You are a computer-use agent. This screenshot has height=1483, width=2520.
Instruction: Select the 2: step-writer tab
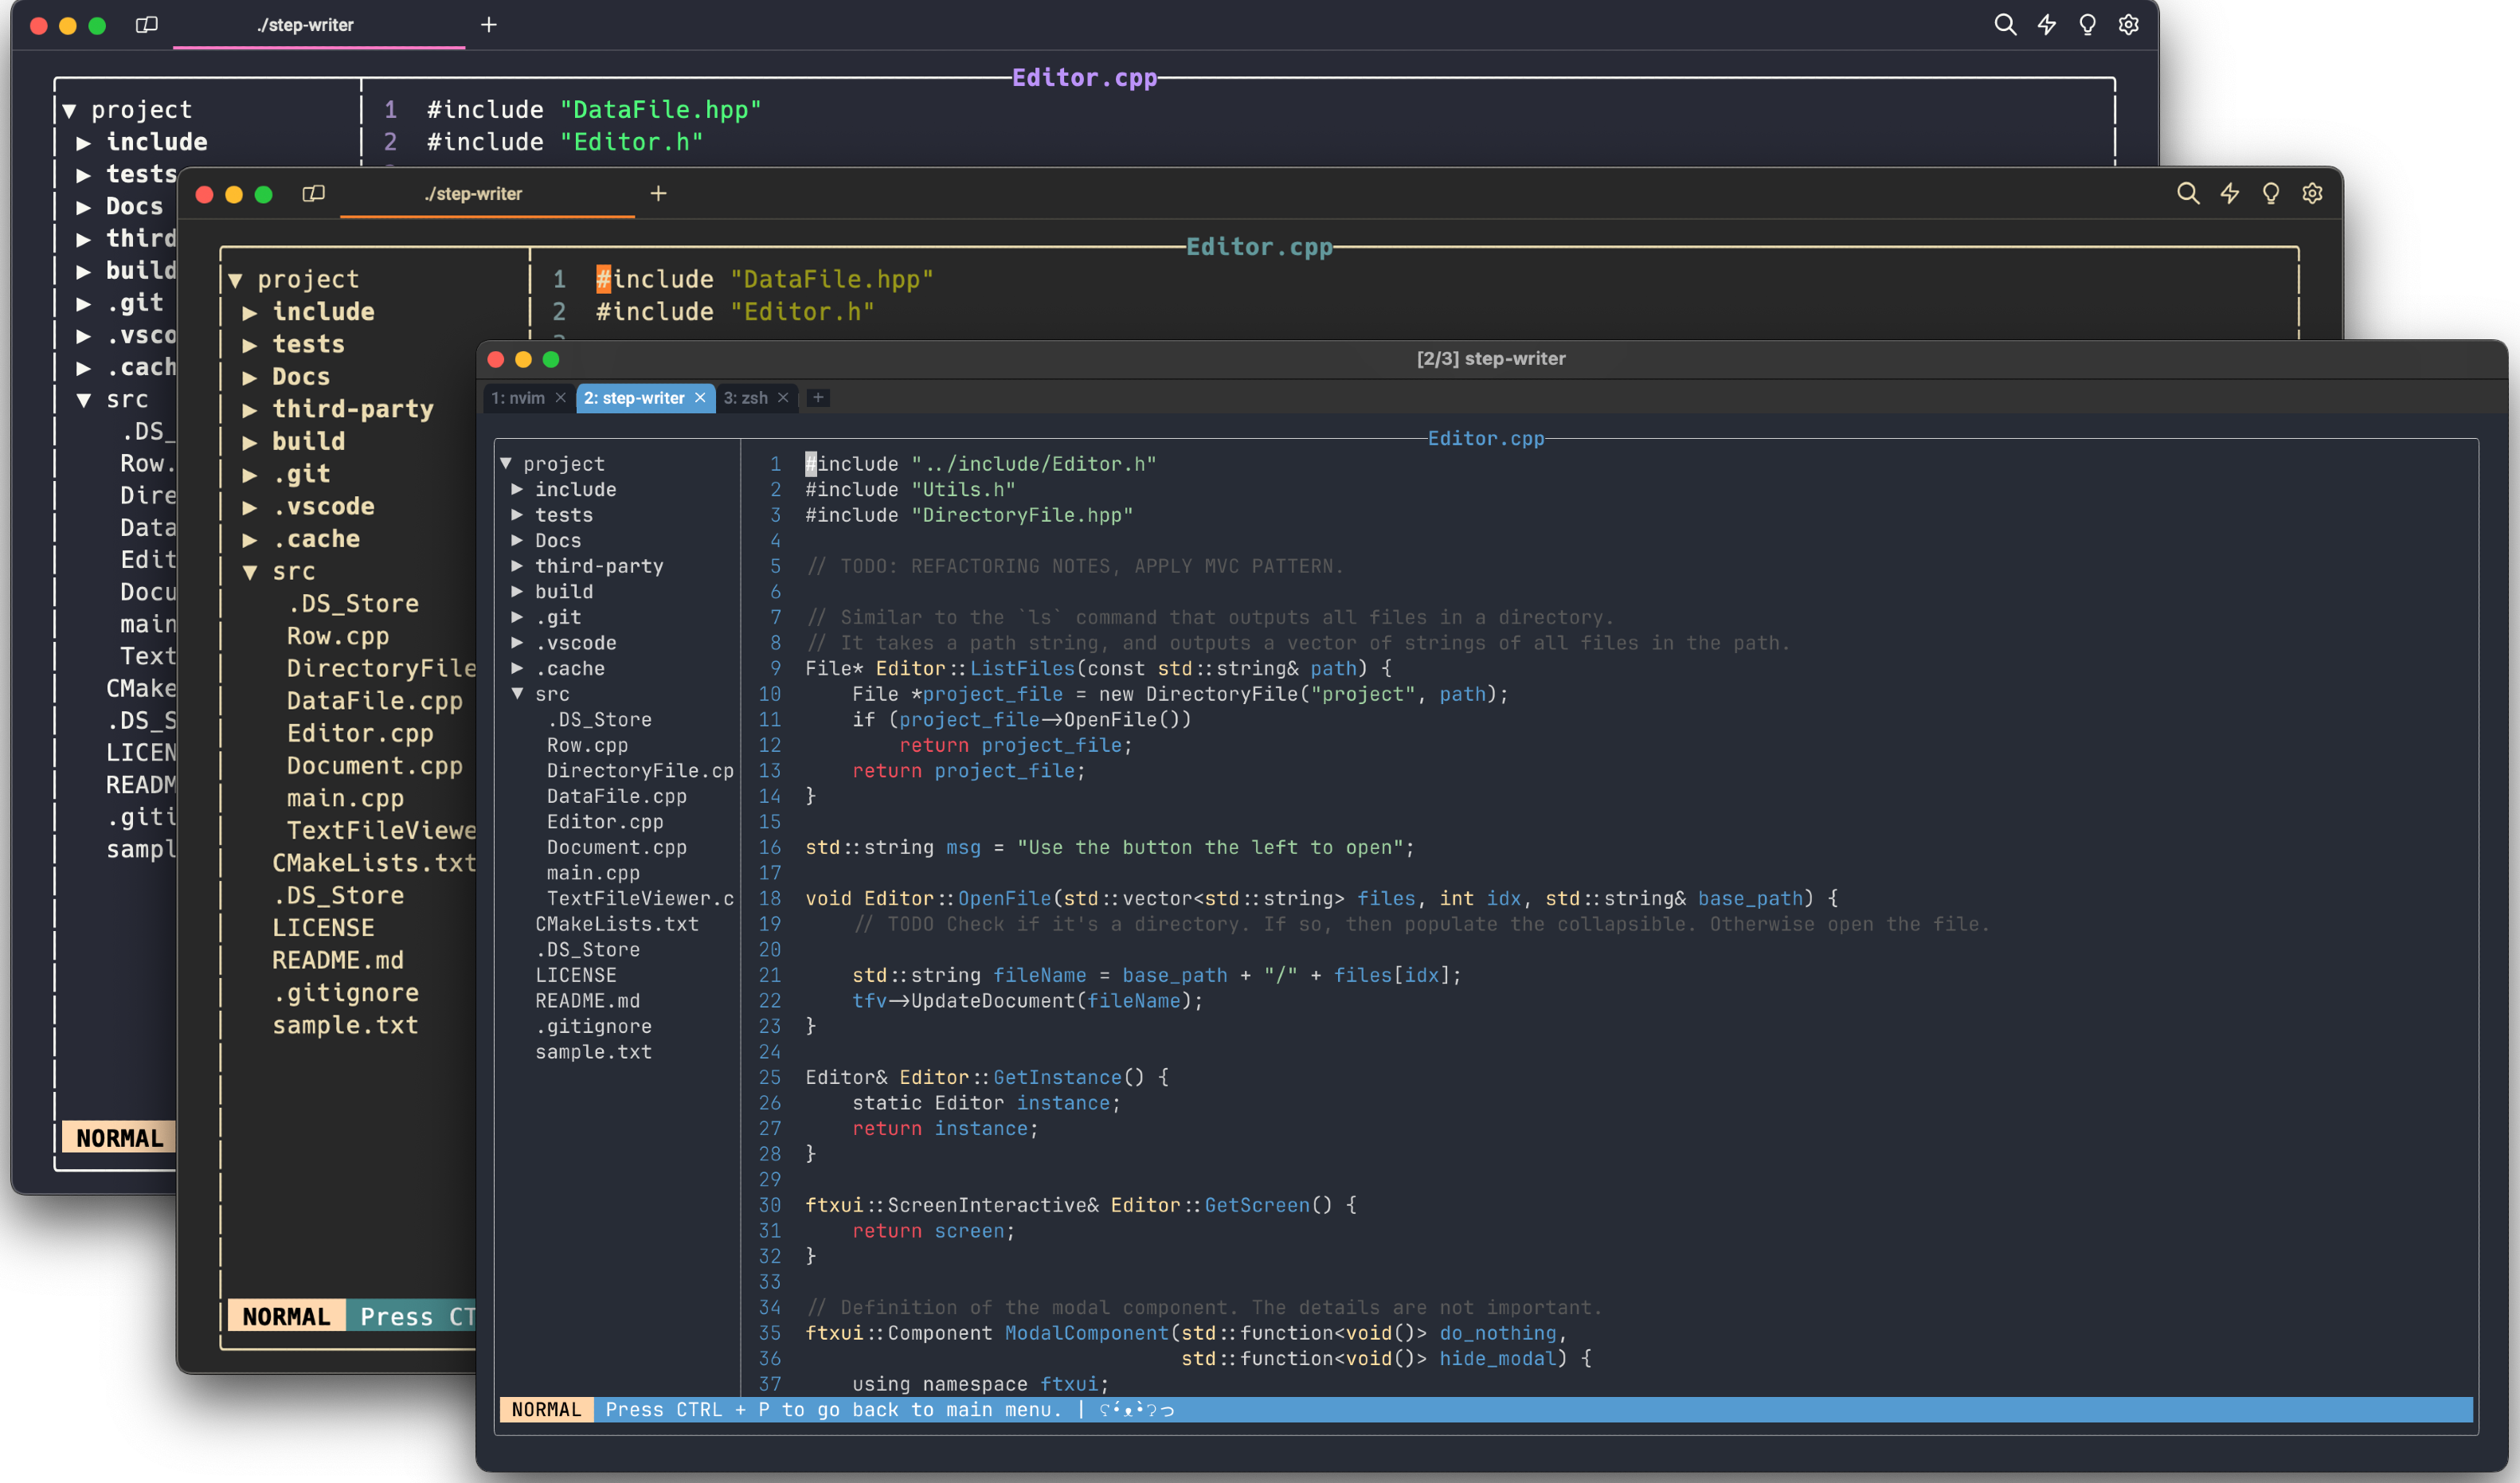pyautogui.click(x=634, y=398)
